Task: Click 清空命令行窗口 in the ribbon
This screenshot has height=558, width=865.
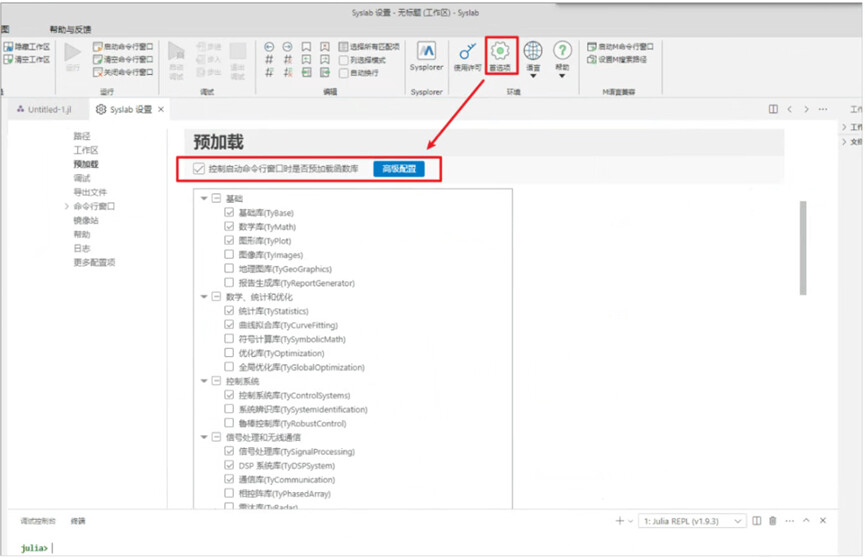Action: pyautogui.click(x=123, y=60)
